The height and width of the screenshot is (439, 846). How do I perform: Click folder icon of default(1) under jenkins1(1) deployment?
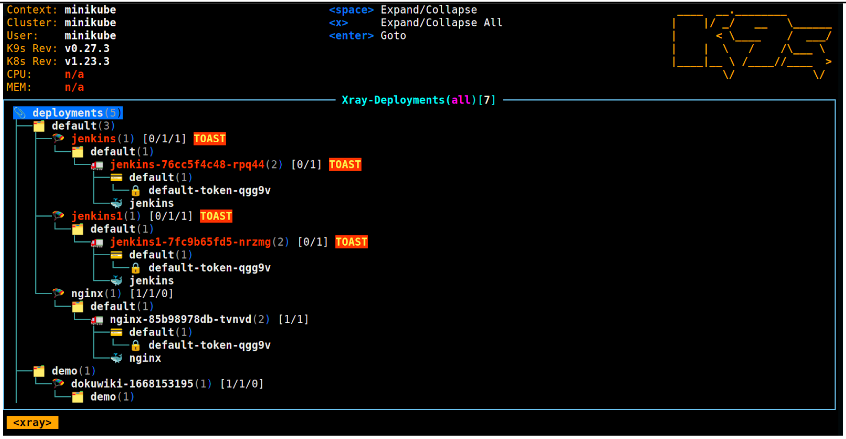click(78, 229)
